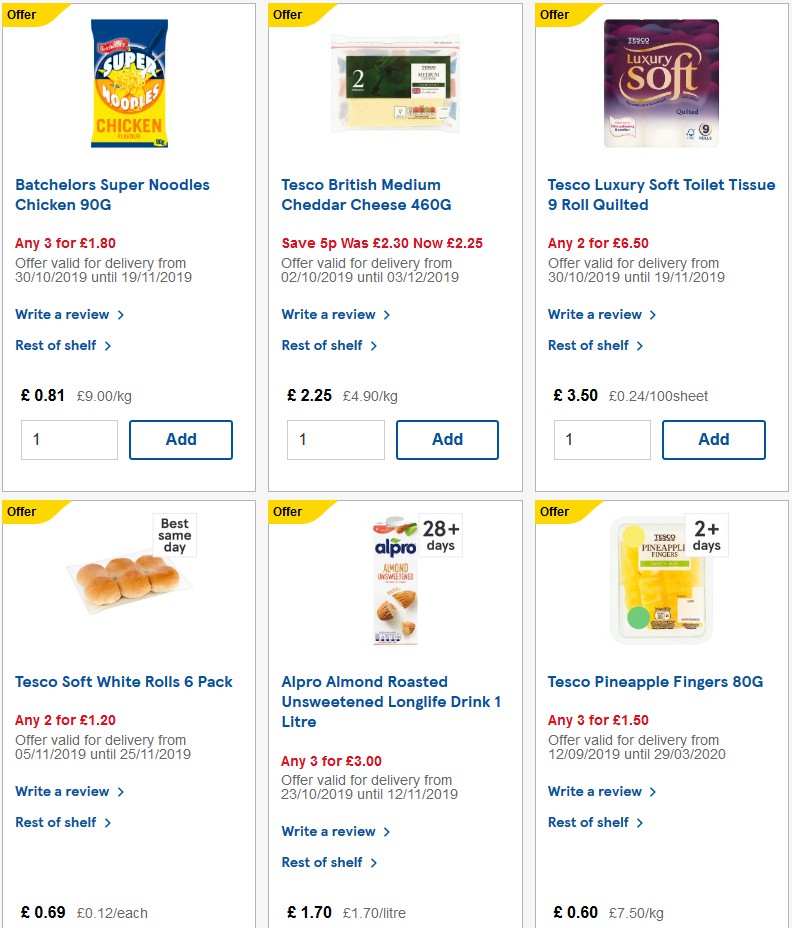792x928 pixels.
Task: Click the Offer ribbon on the Alpro drink
Action: click(287, 511)
